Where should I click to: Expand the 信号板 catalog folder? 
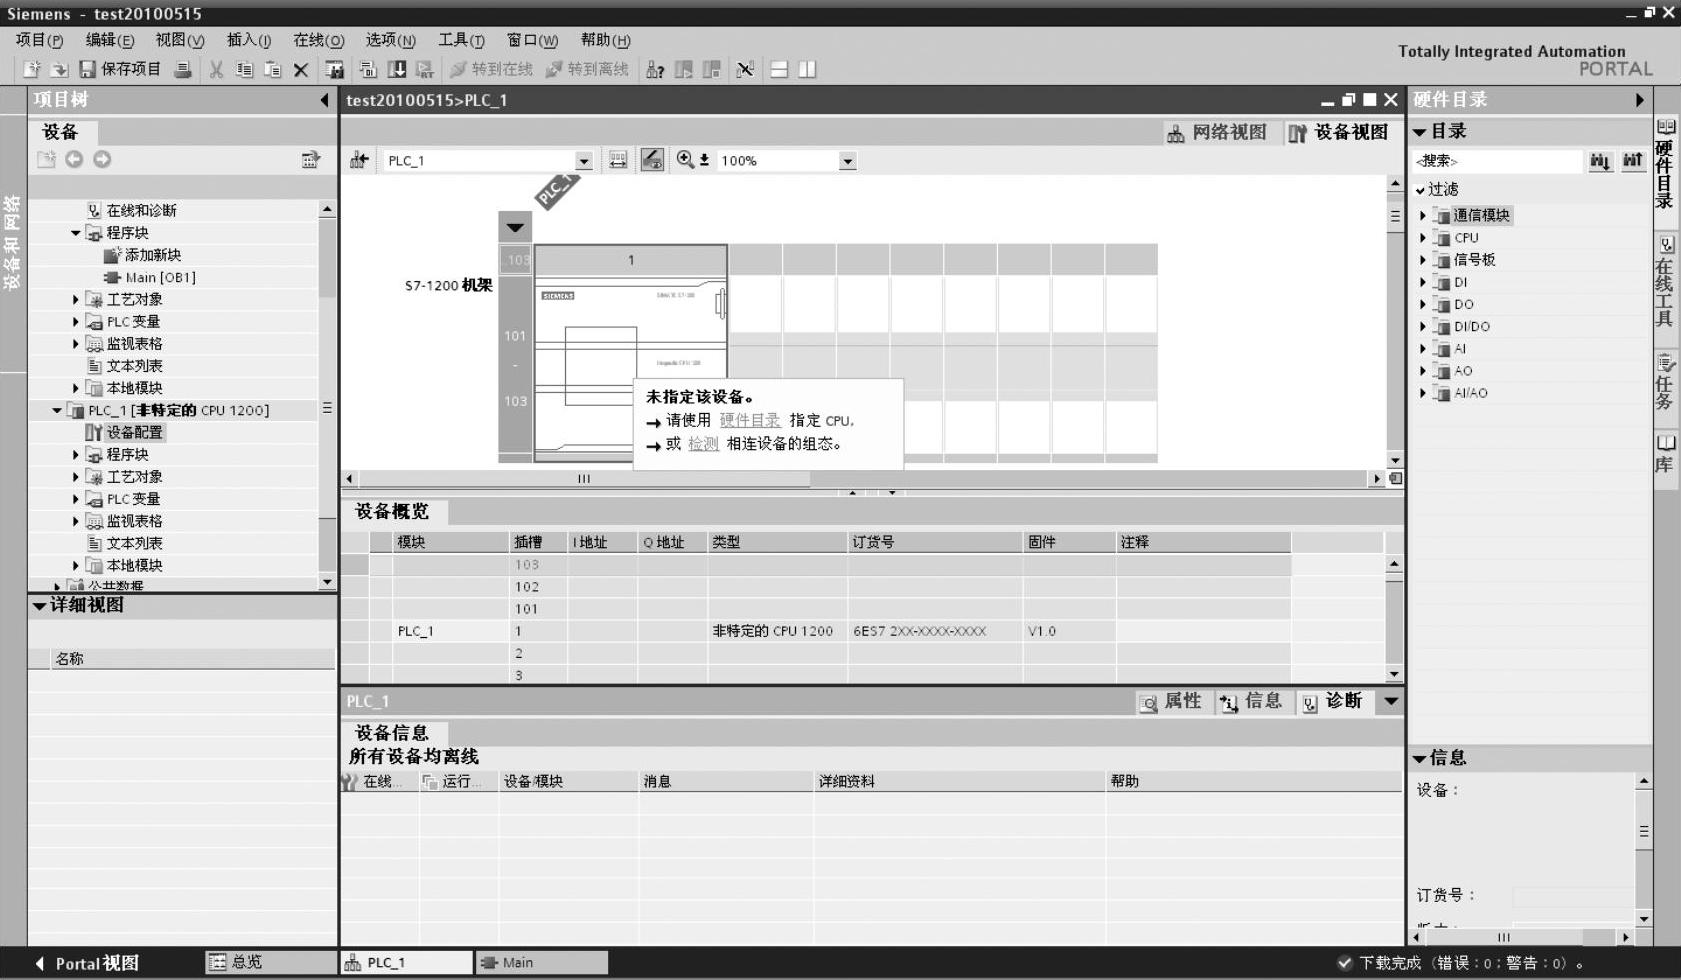coord(1423,260)
